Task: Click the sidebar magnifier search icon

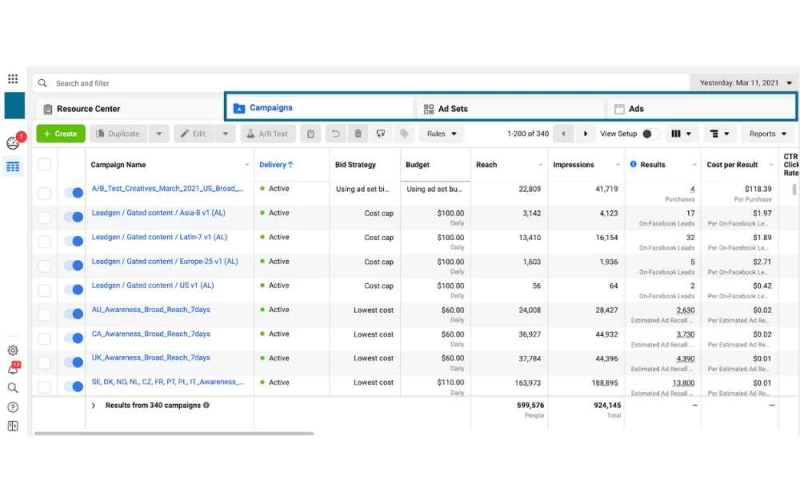Action: pos(13,388)
